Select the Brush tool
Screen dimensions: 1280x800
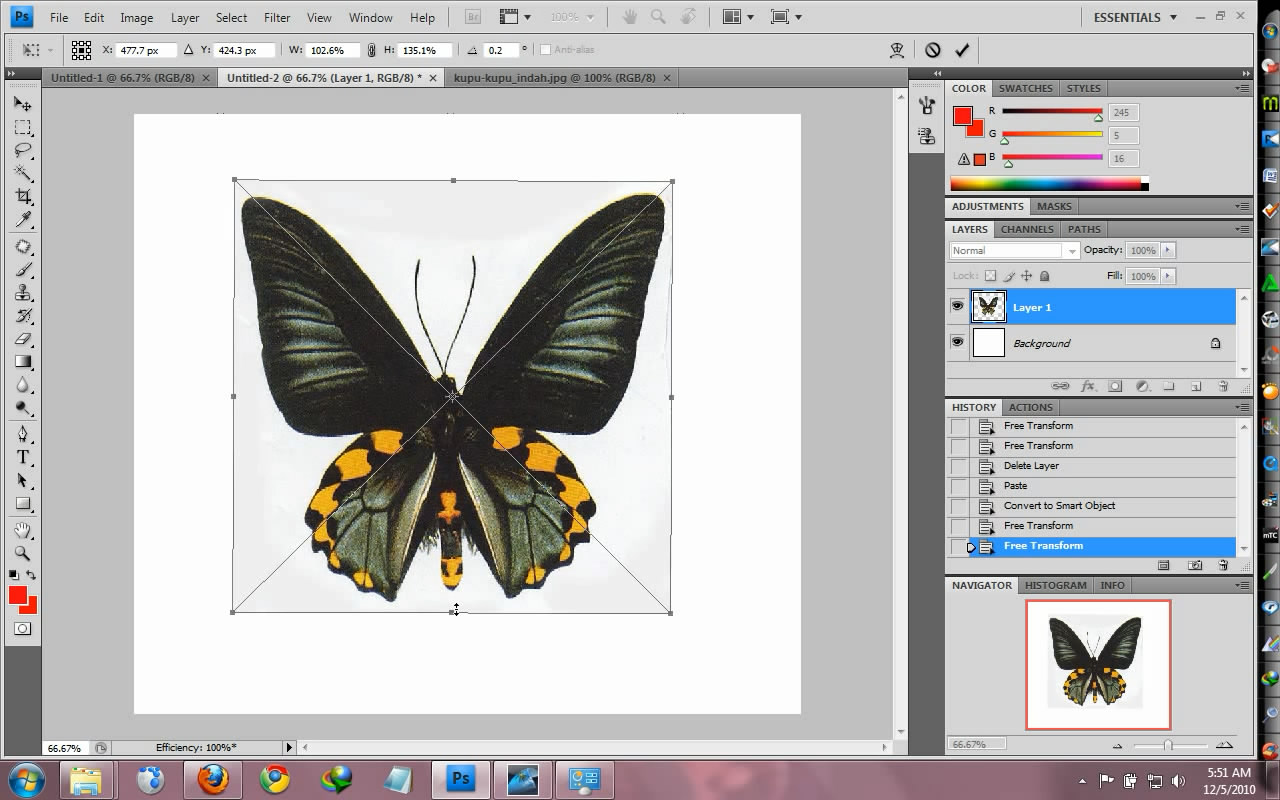tap(22, 270)
